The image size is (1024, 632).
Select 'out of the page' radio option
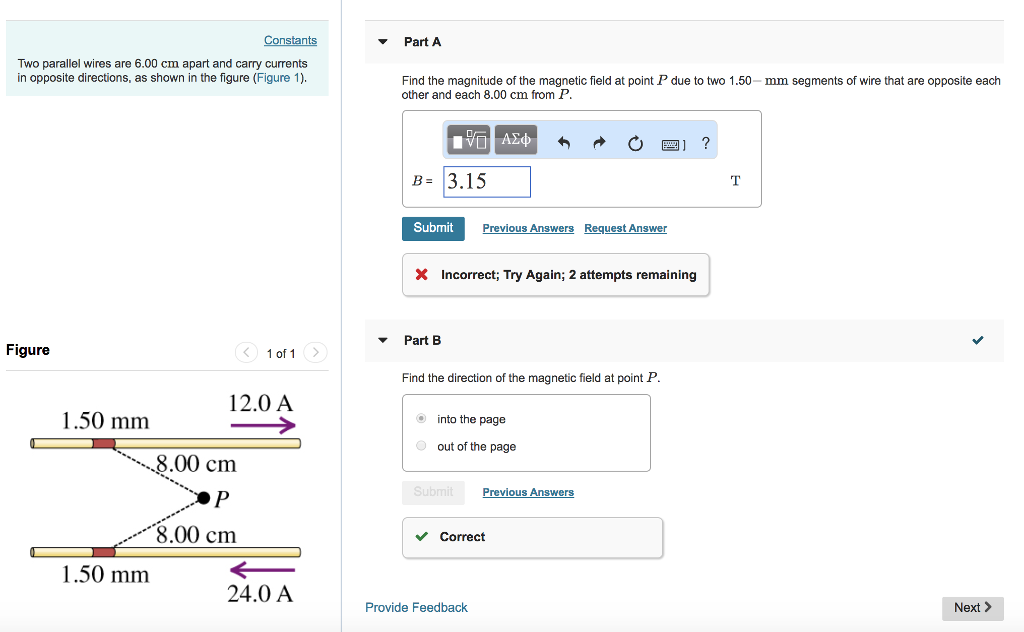421,446
